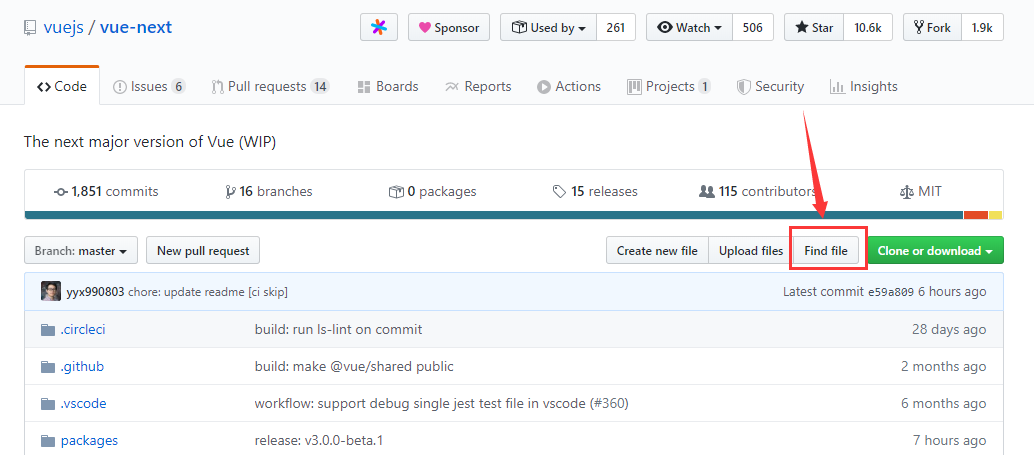
Task: Click the yellow JavaScript language bar segment
Action: pos(996,215)
